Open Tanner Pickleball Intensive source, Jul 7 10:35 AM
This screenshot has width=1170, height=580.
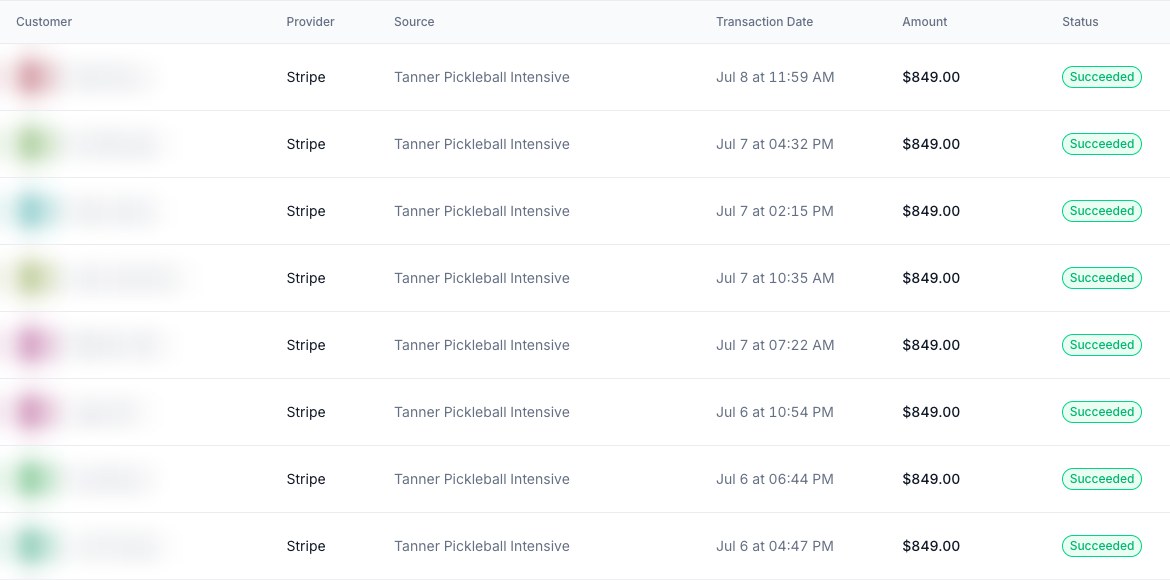(481, 278)
